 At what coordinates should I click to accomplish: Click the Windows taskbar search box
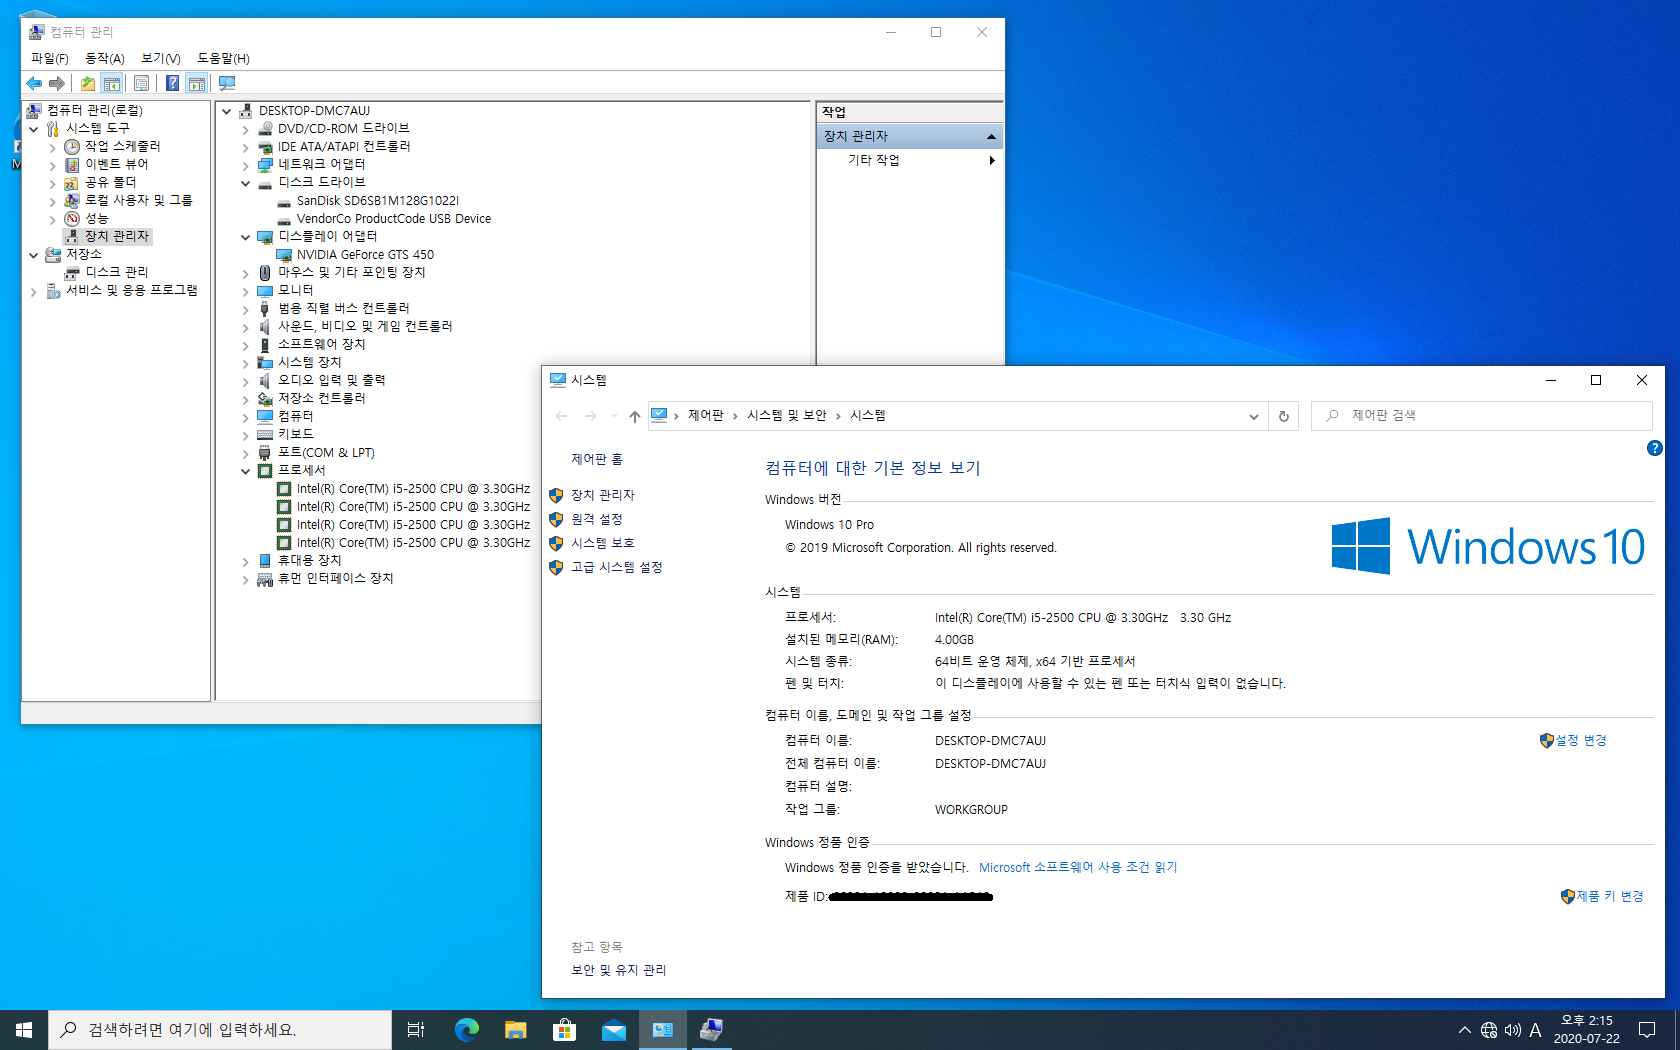point(219,1029)
